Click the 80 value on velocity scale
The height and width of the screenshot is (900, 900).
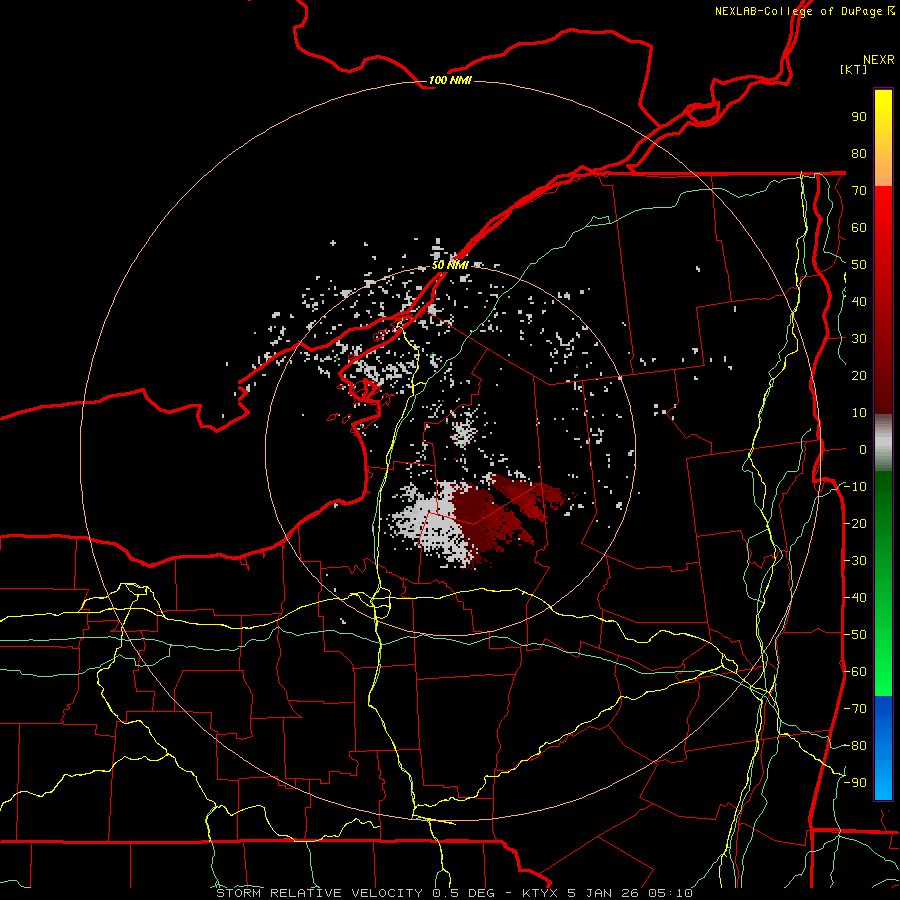(x=859, y=154)
